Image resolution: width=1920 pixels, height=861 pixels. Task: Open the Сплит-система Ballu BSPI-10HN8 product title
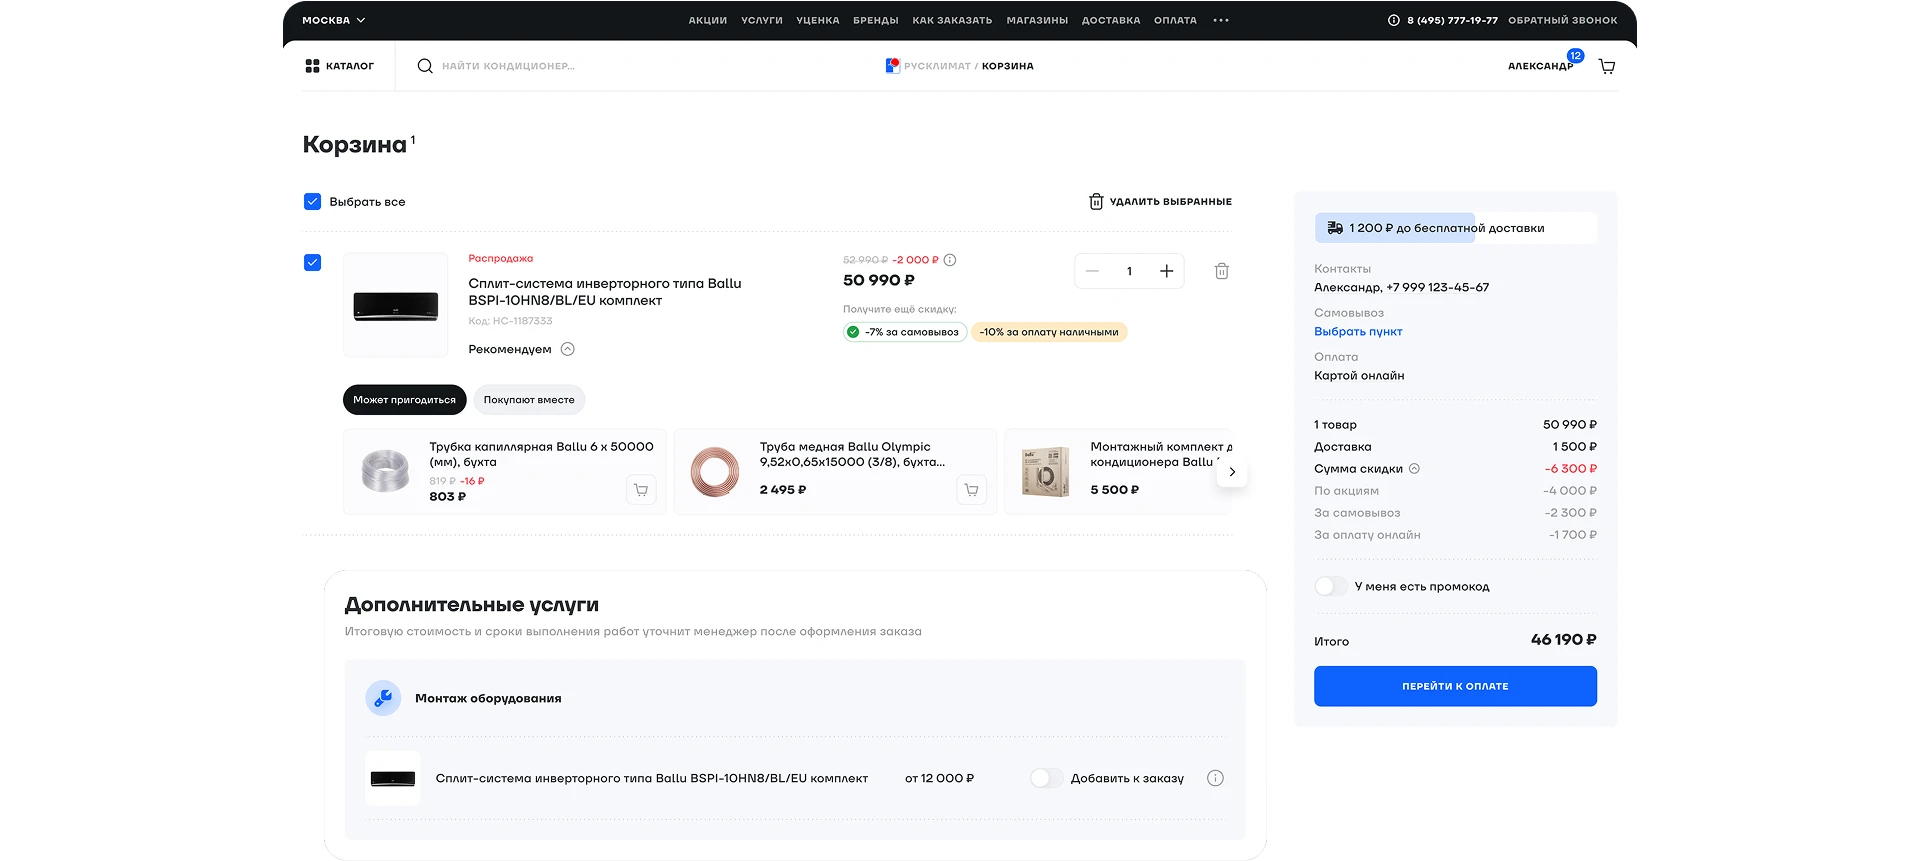pos(605,292)
